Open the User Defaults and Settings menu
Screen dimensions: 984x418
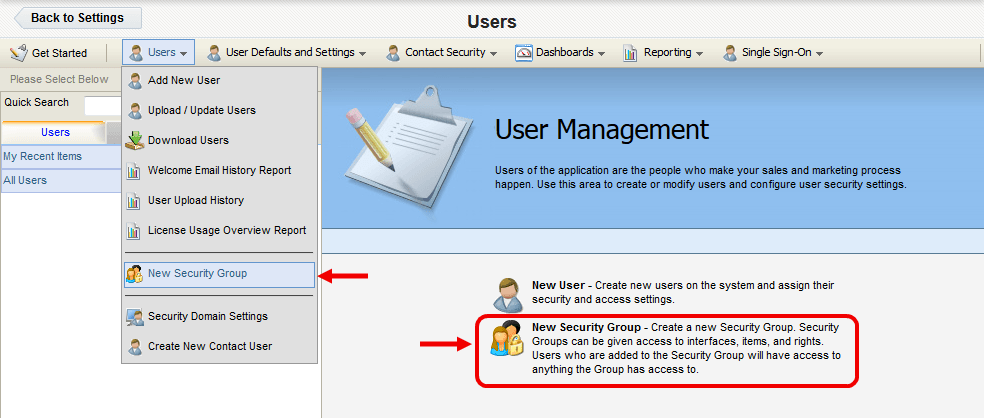[290, 53]
